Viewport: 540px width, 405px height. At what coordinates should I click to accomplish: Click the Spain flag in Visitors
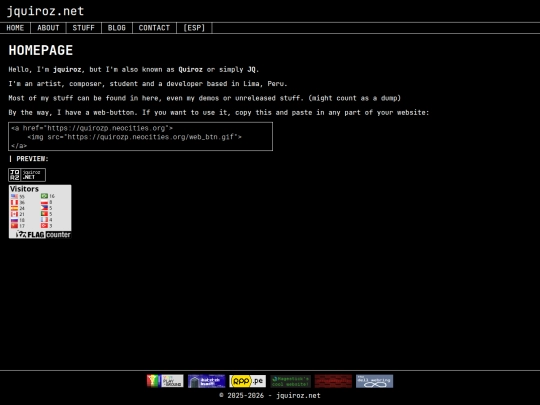(14, 208)
